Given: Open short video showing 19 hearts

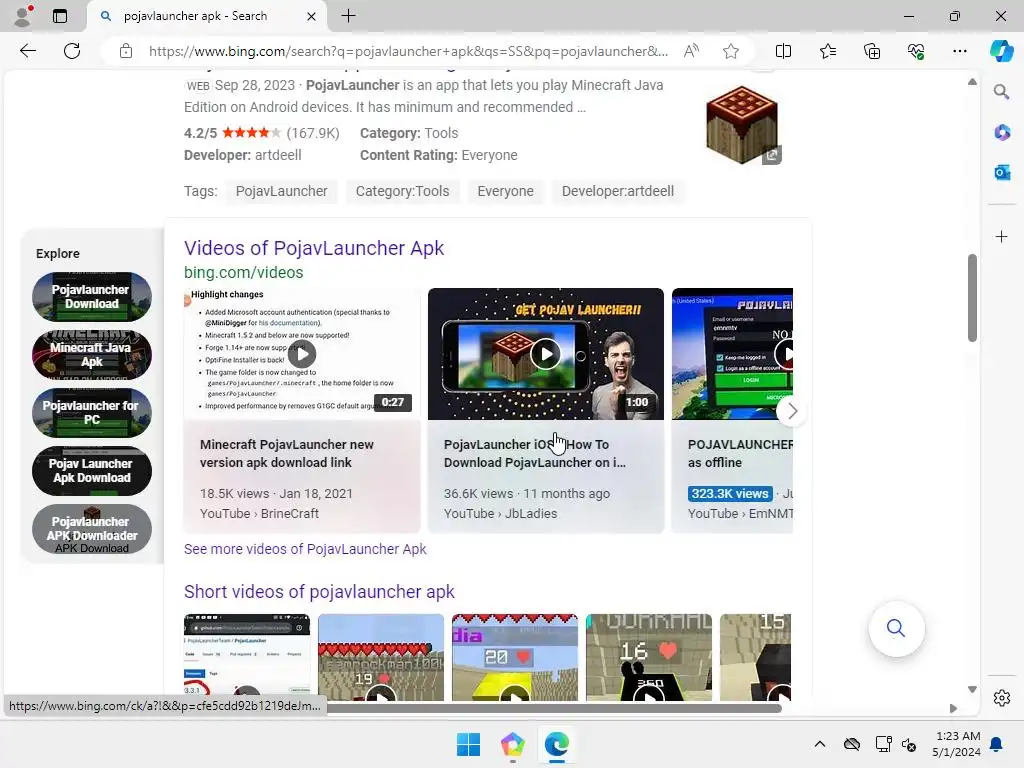Looking at the screenshot, I should point(381,656).
